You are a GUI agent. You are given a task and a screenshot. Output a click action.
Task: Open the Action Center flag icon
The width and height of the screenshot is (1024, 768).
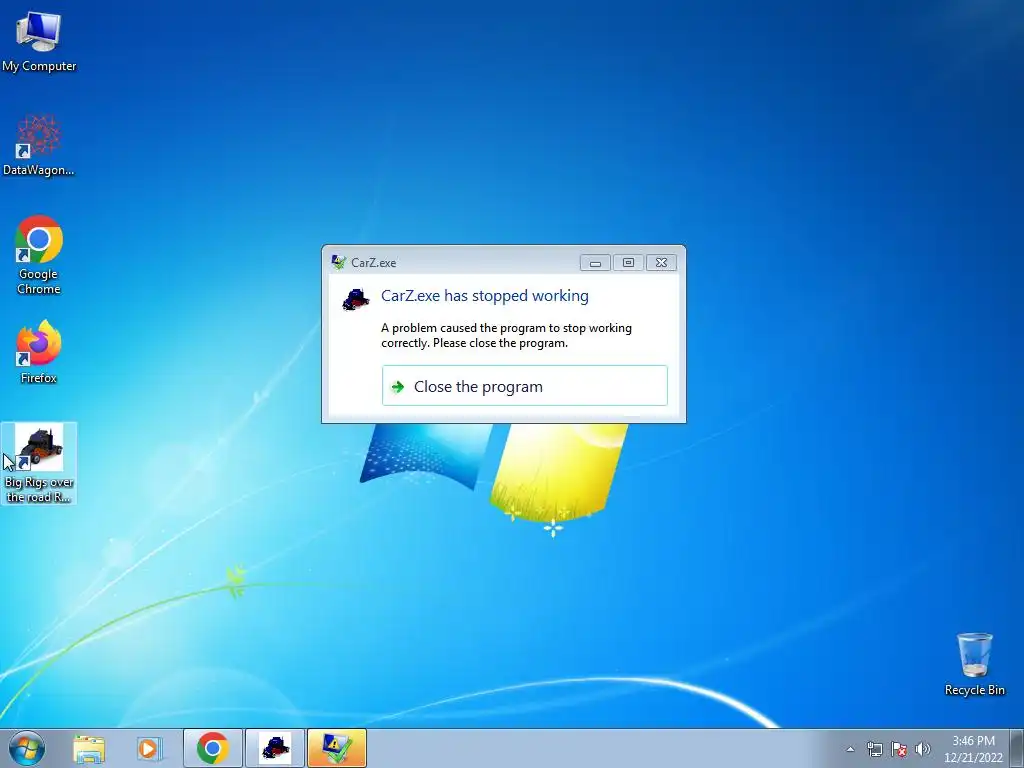click(899, 749)
